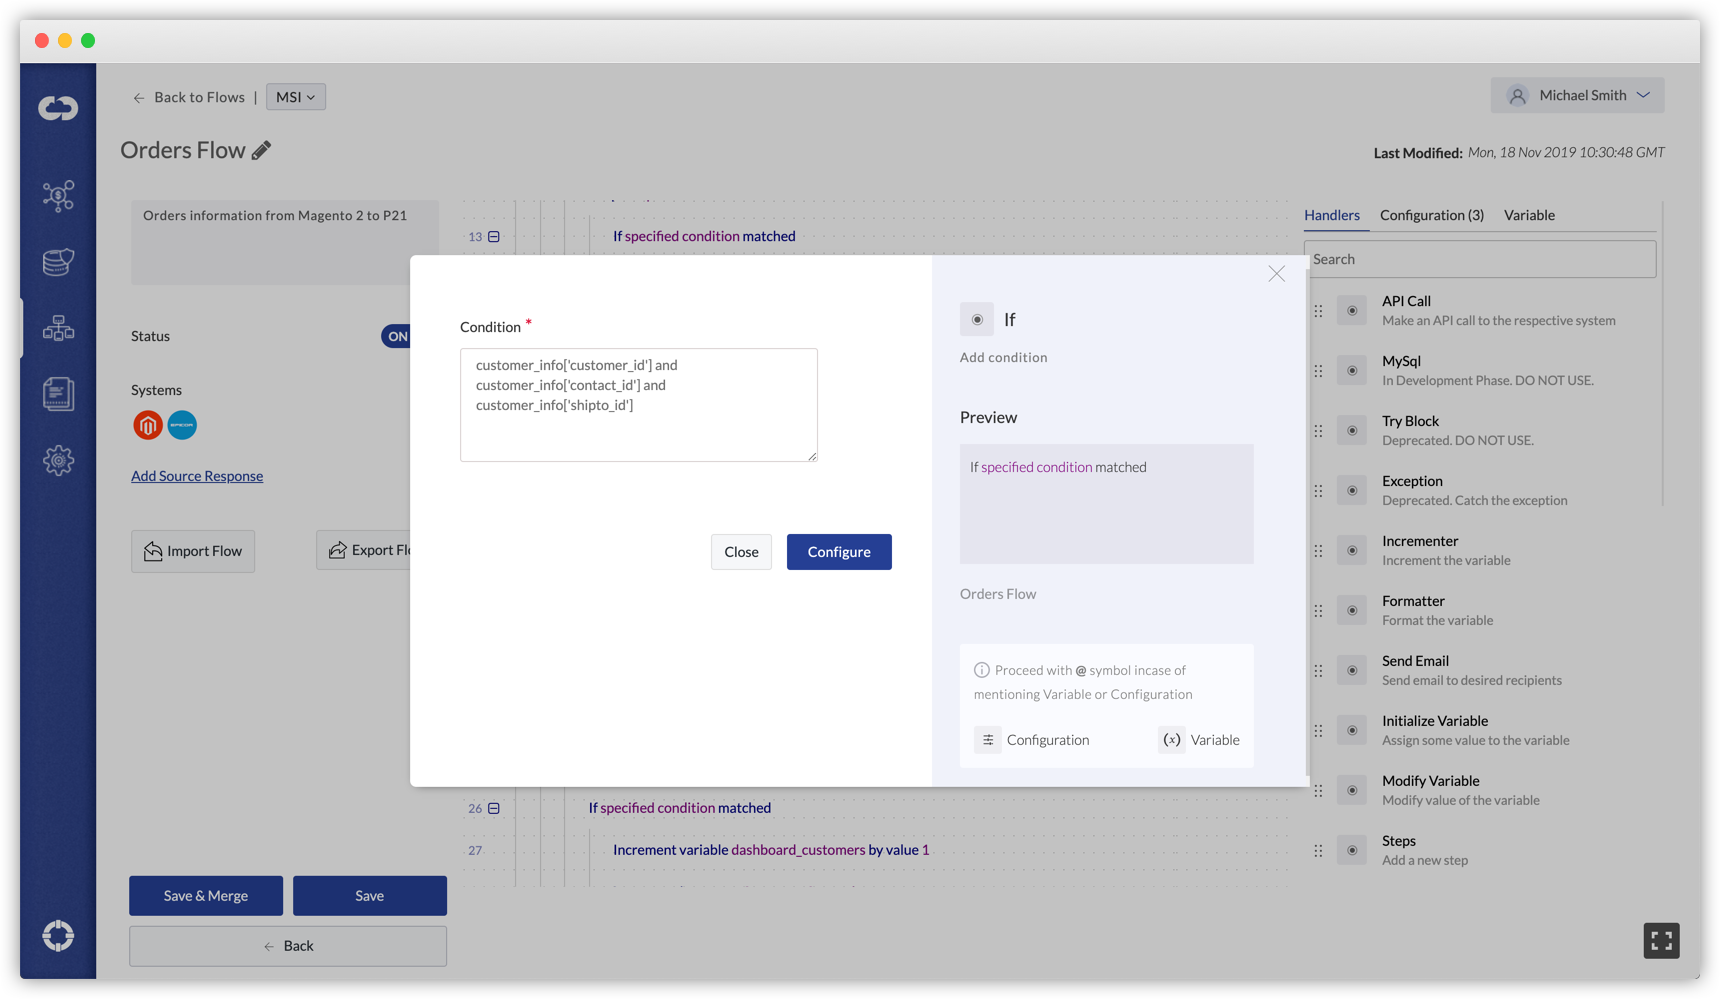Click the Close button in dialog
The width and height of the screenshot is (1720, 999).
coord(741,552)
